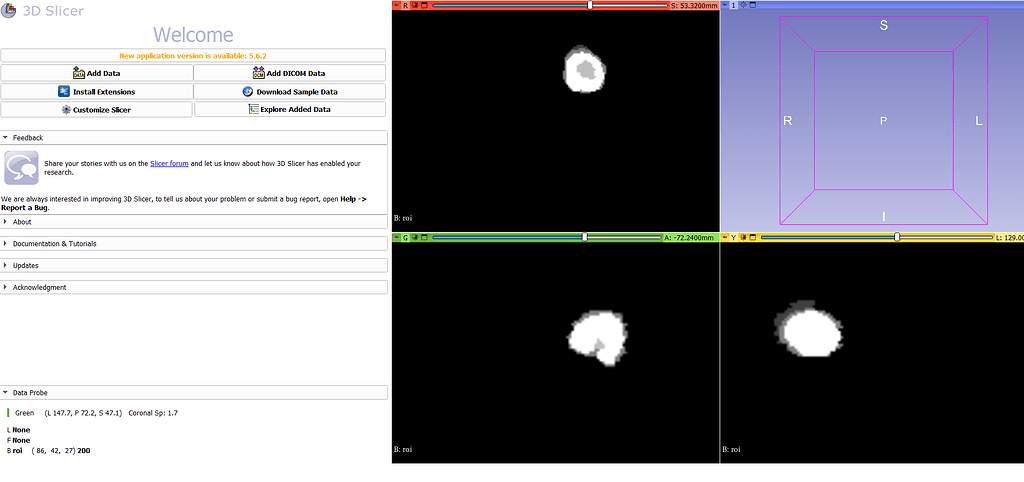Click the Yellow slice offset slider handle
This screenshot has height=482, width=1024.
coord(897,237)
